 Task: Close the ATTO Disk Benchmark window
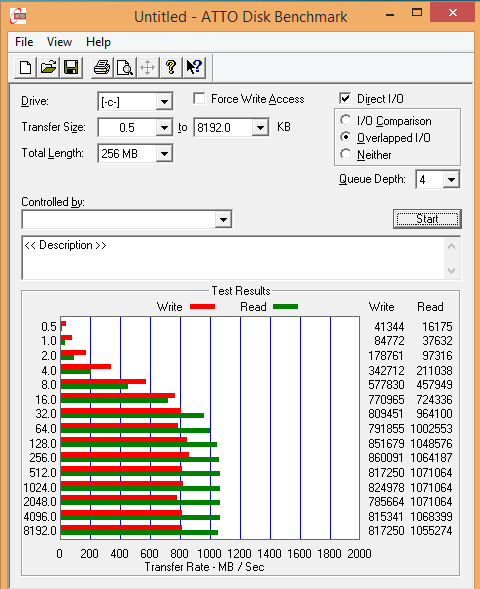pyautogui.click(x=453, y=12)
